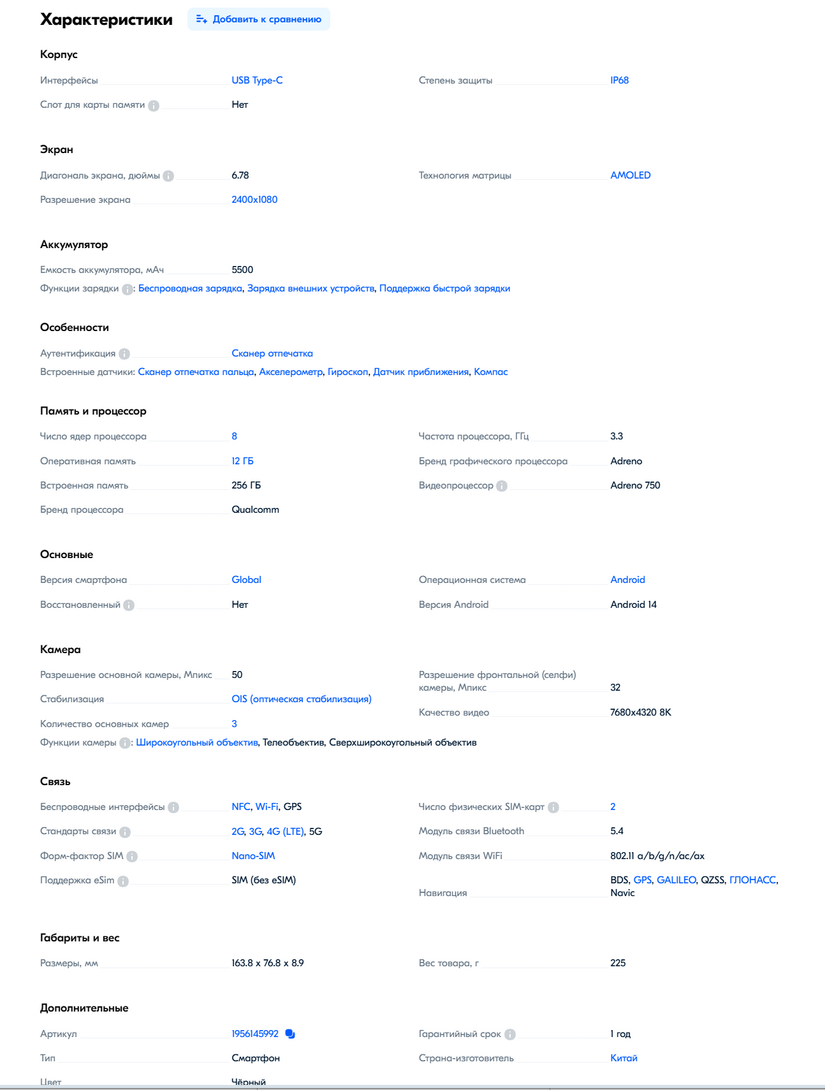Screen dimensions: 825x1090
Task: Open the 'USB Type-C' interface link
Action: point(257,80)
